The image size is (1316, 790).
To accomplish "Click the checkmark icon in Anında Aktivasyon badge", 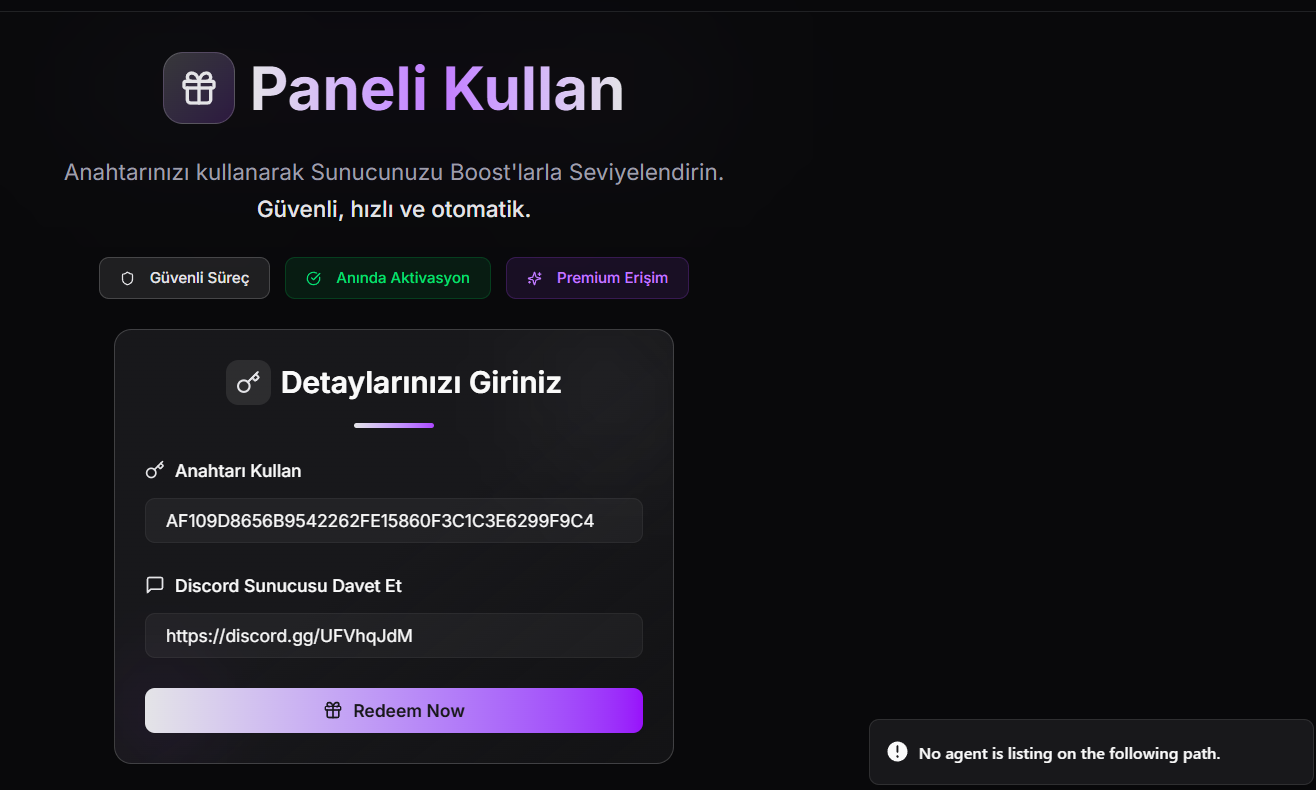I will coord(313,278).
